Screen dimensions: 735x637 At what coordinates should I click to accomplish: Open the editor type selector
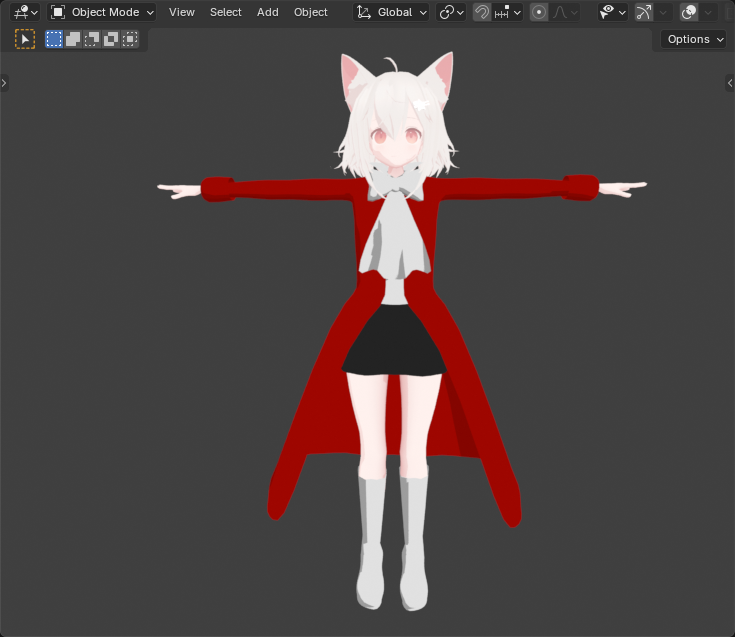tap(25, 12)
